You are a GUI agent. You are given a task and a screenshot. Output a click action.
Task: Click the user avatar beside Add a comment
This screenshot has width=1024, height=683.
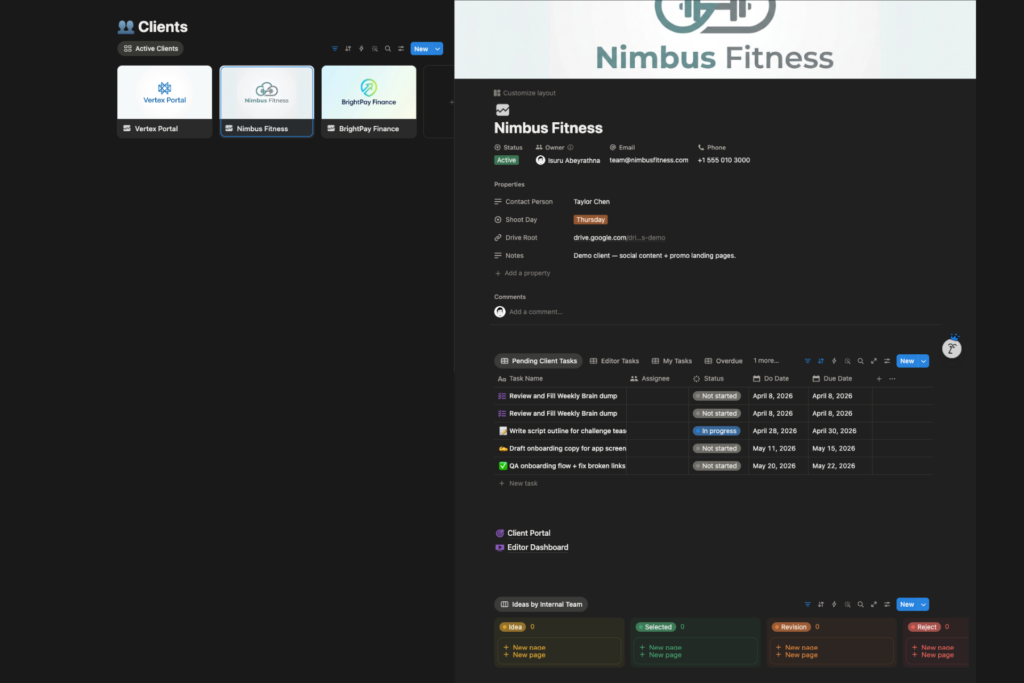tap(500, 312)
